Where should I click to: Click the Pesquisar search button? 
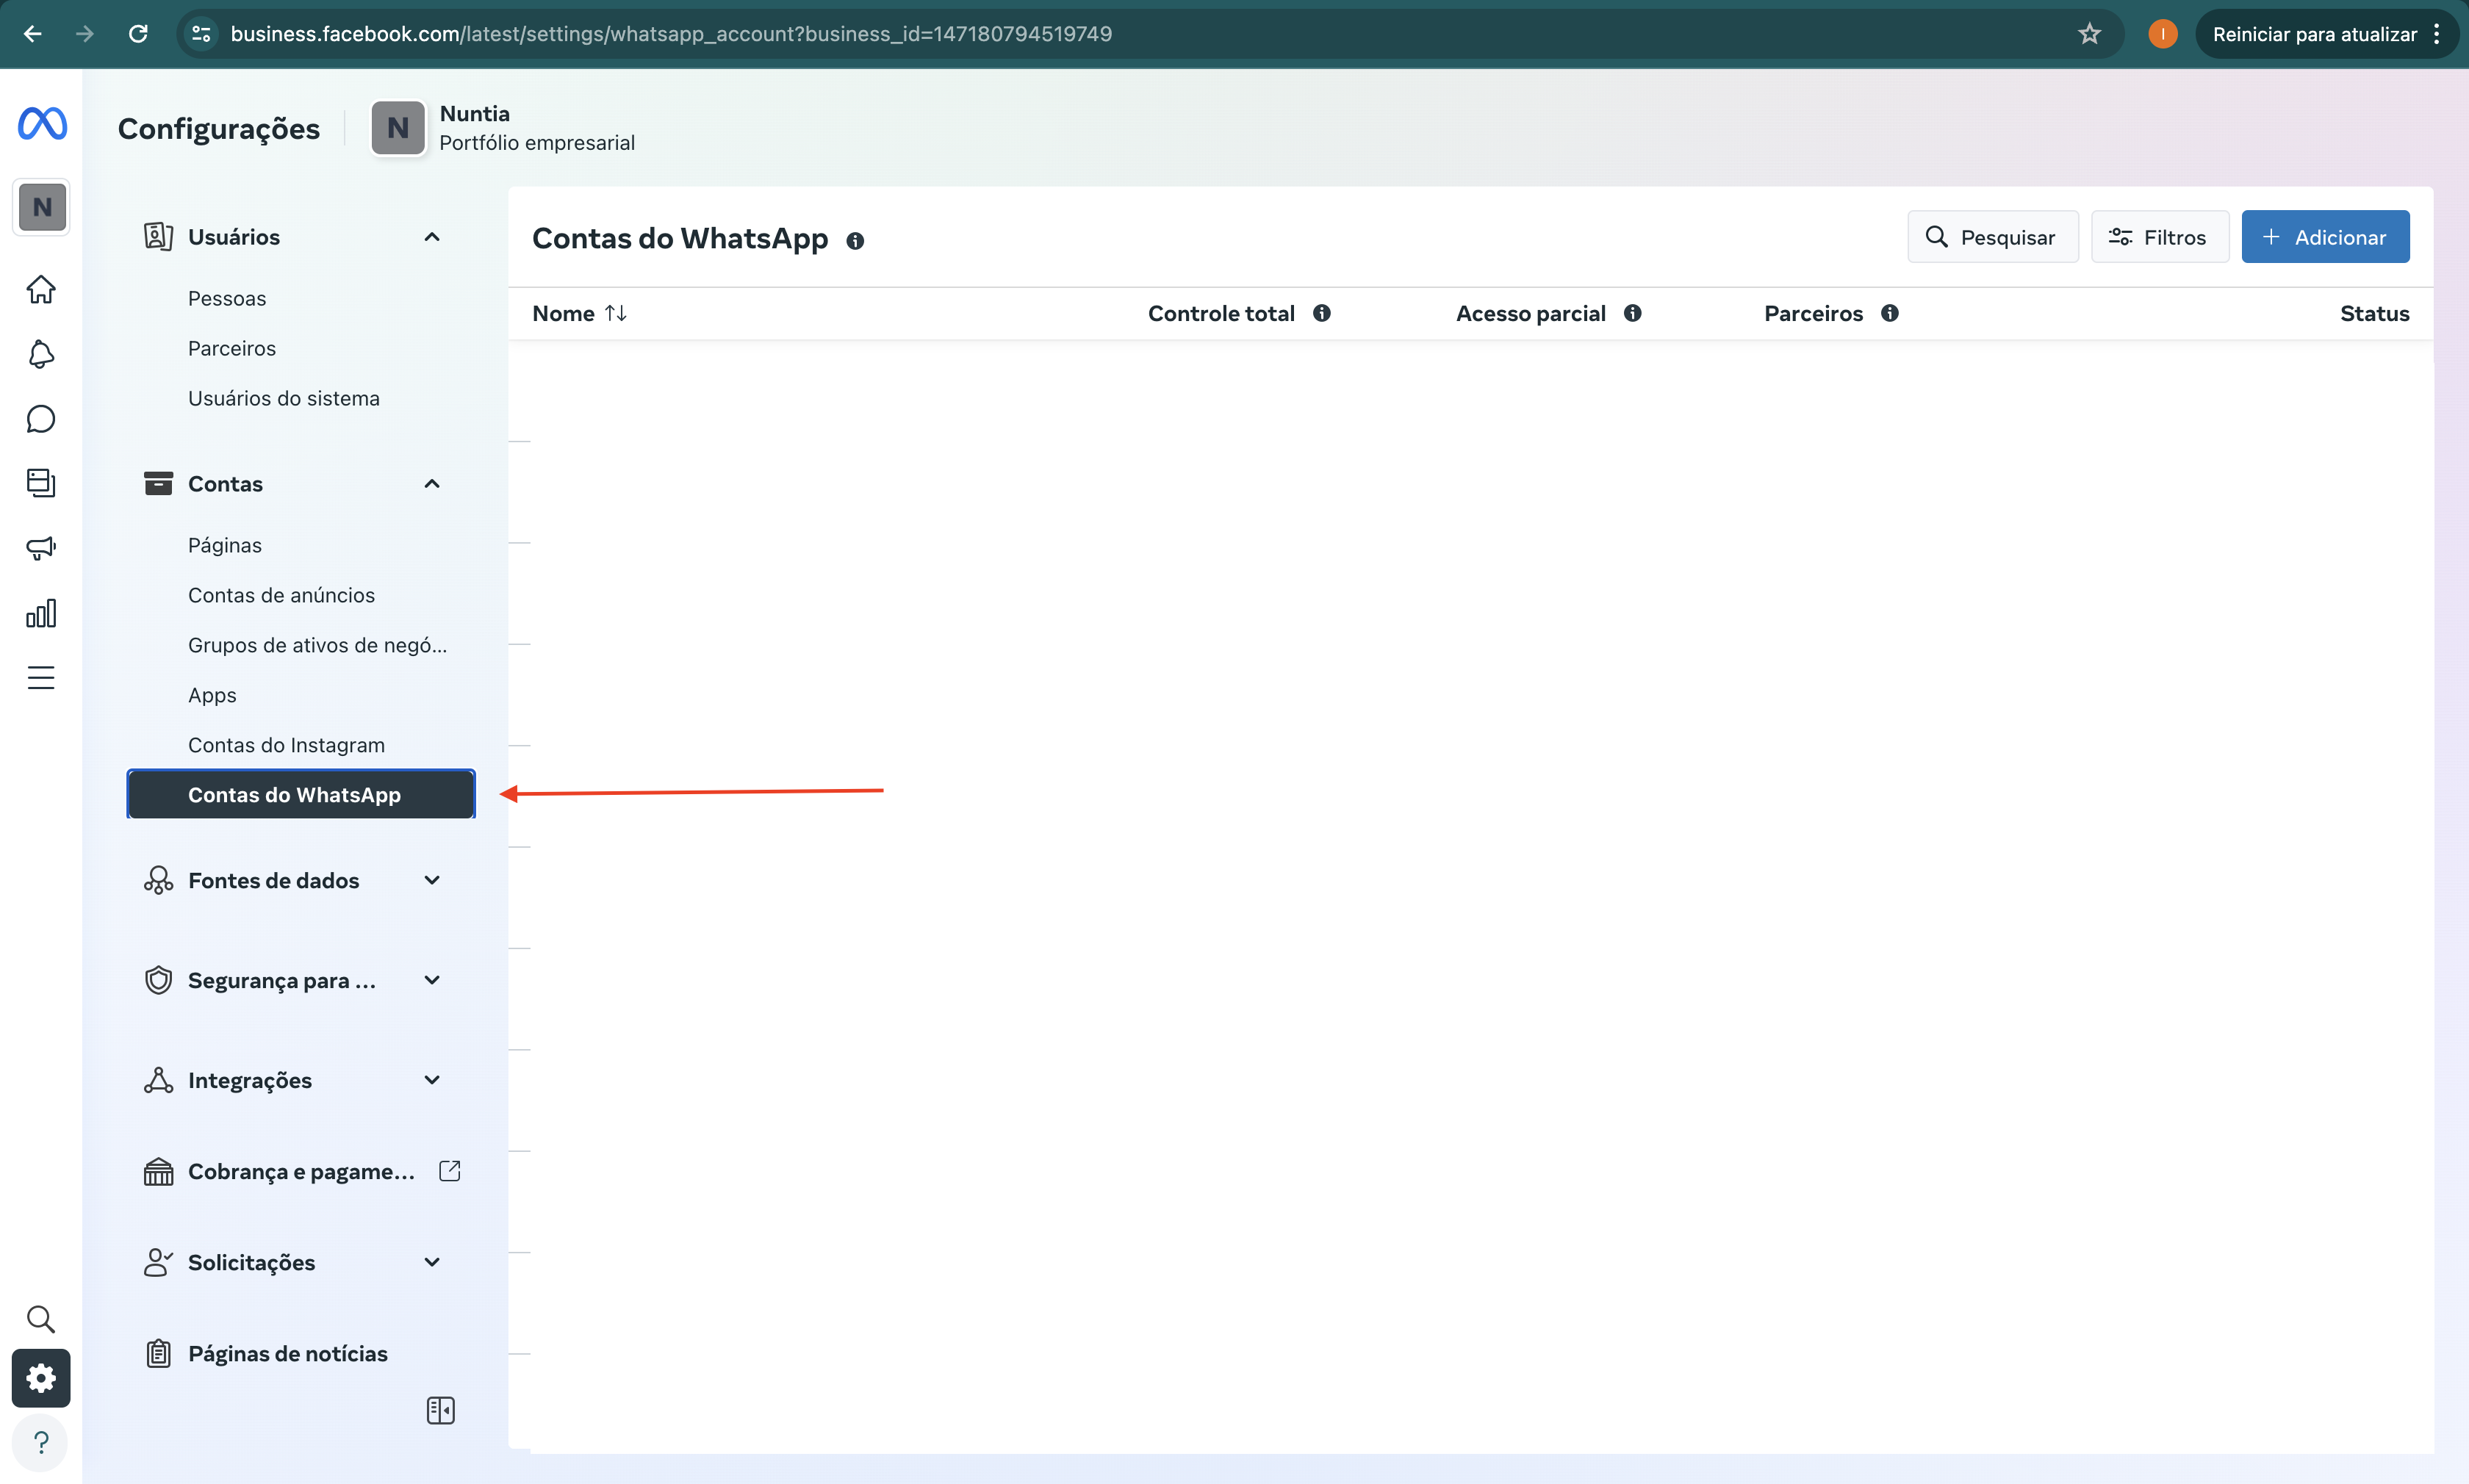[x=1992, y=237]
